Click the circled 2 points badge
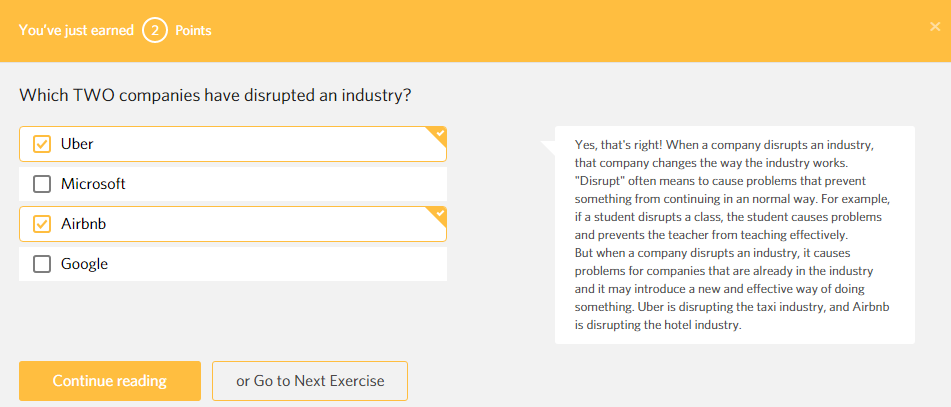Screen dimensions: 951x407 [x=154, y=30]
